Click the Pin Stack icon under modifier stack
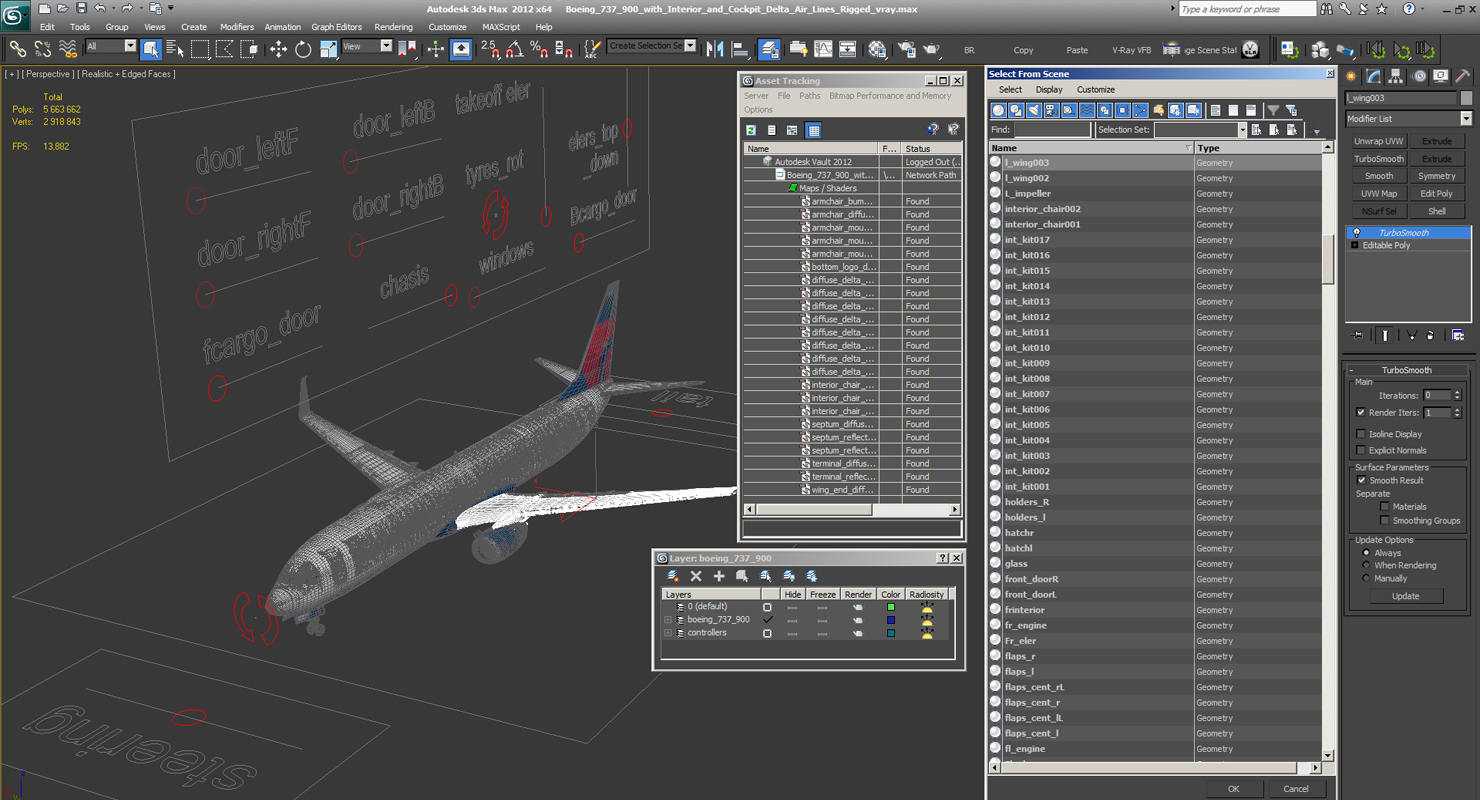Image resolution: width=1480 pixels, height=800 pixels. pyautogui.click(x=1357, y=335)
